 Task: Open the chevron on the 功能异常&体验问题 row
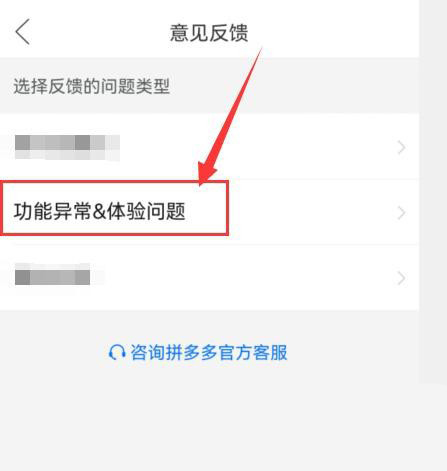coord(401,213)
